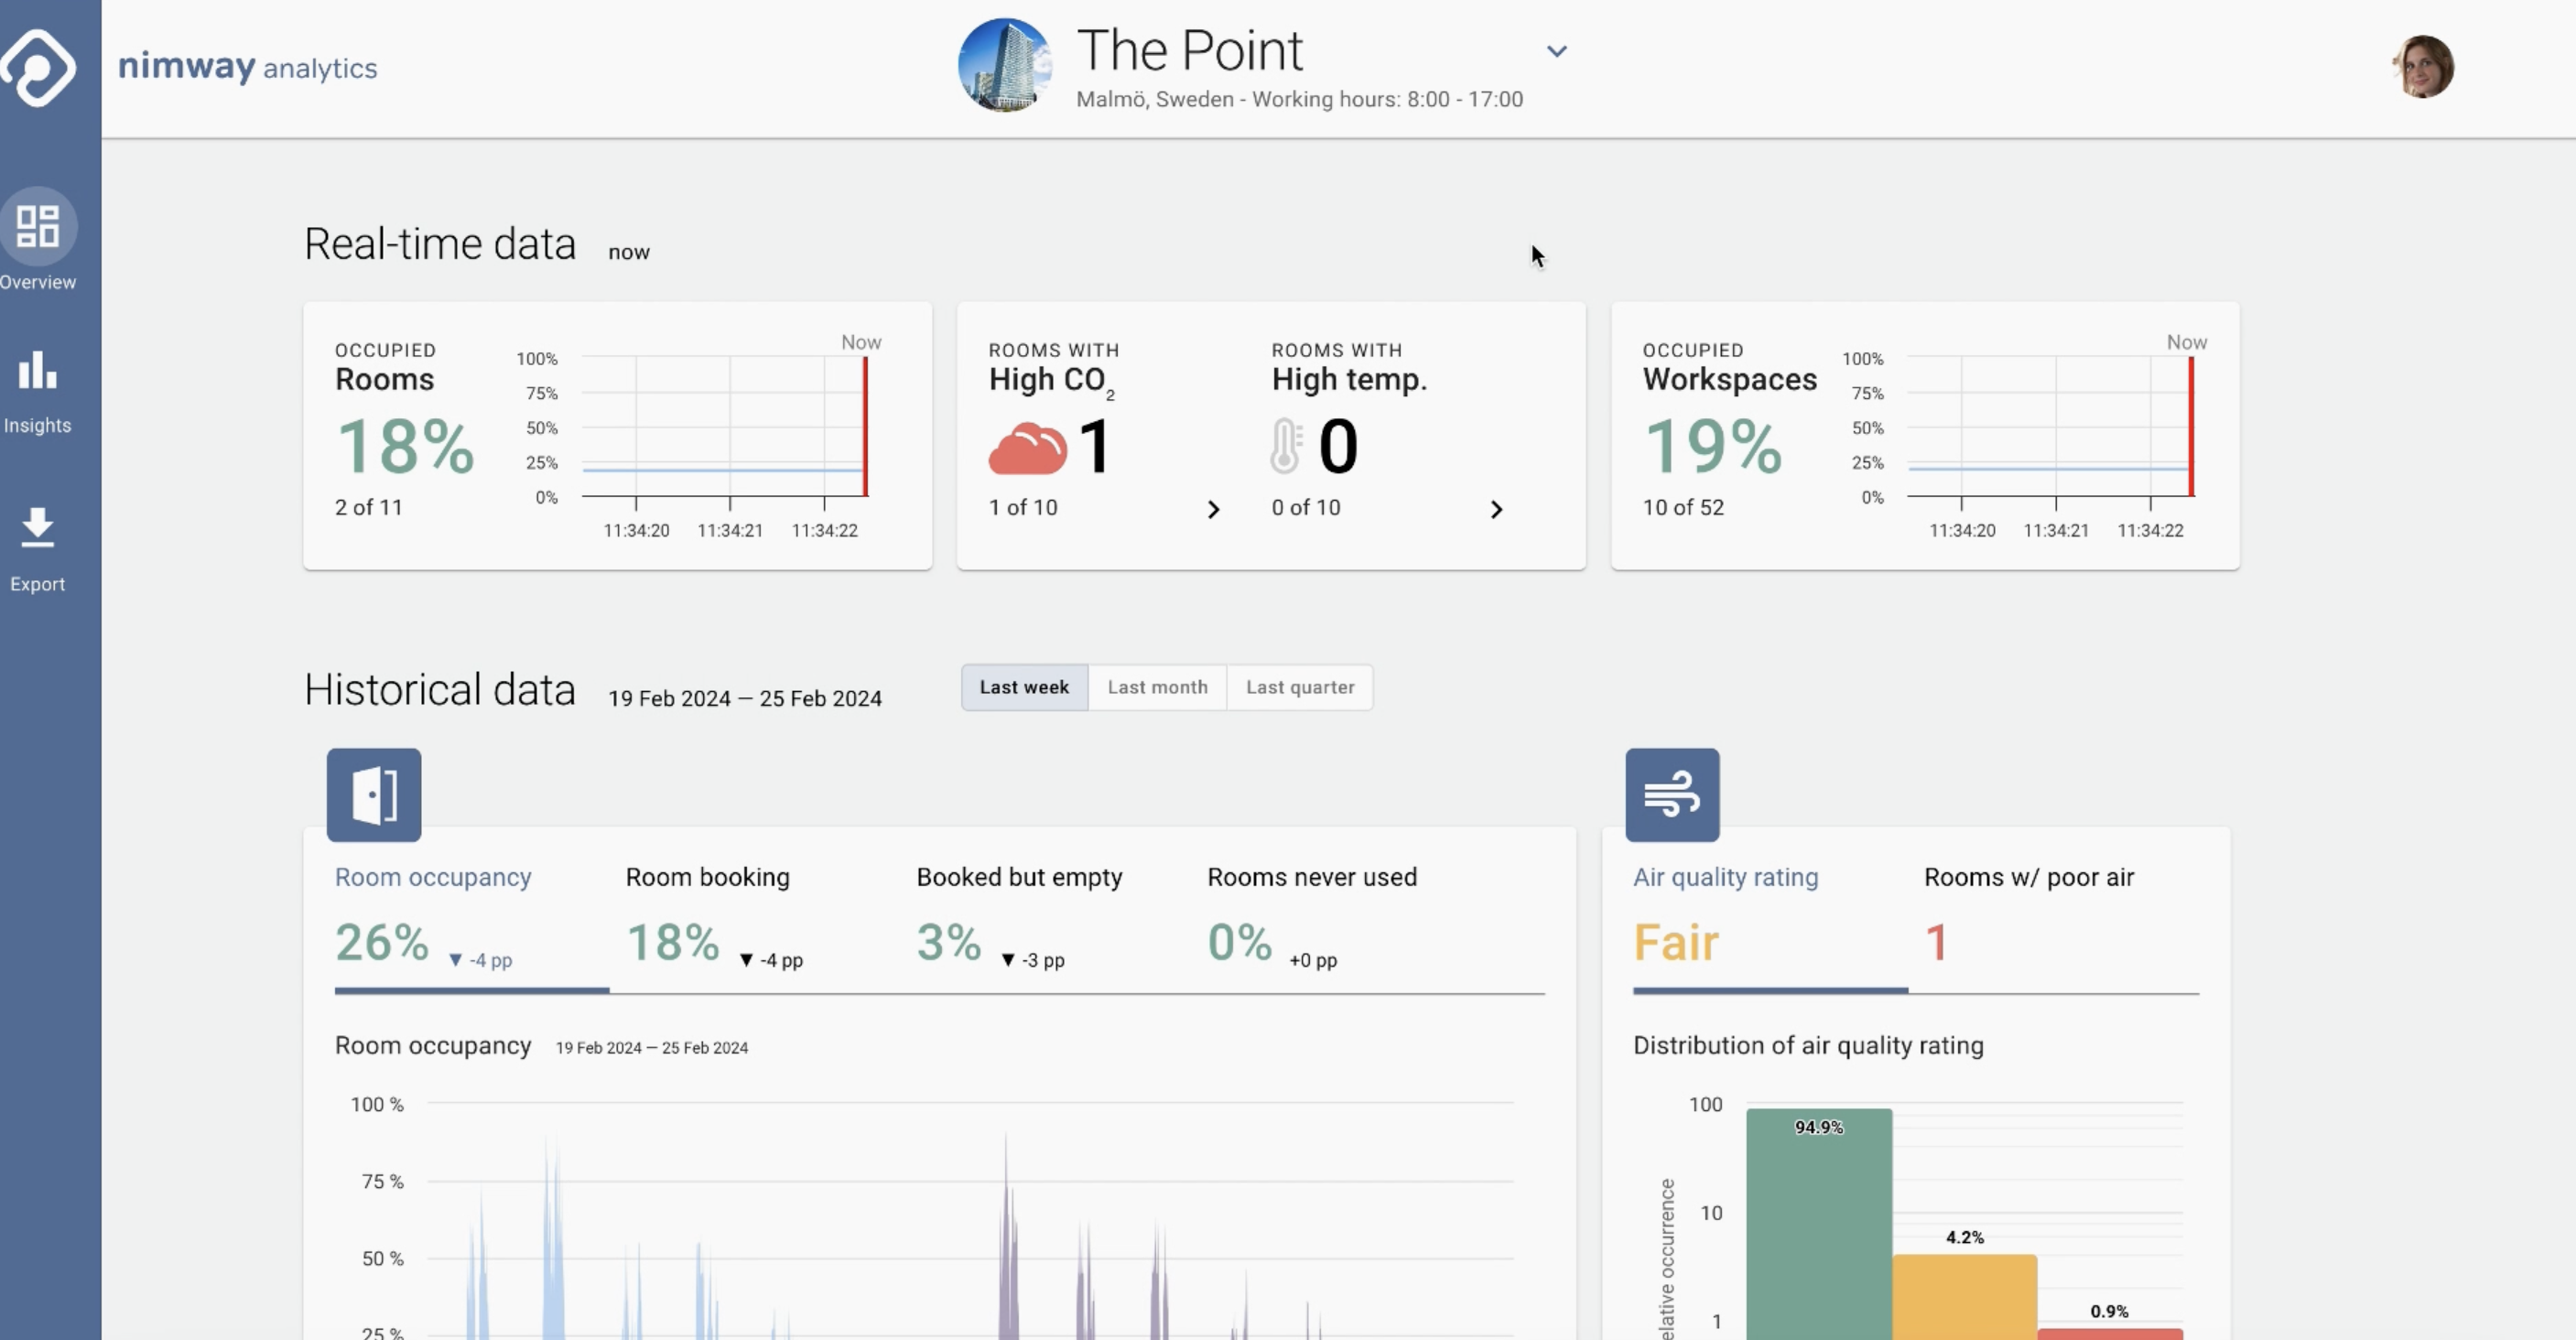Open the Insights section in the sidebar
This screenshot has height=1340, width=2576.
(38, 385)
